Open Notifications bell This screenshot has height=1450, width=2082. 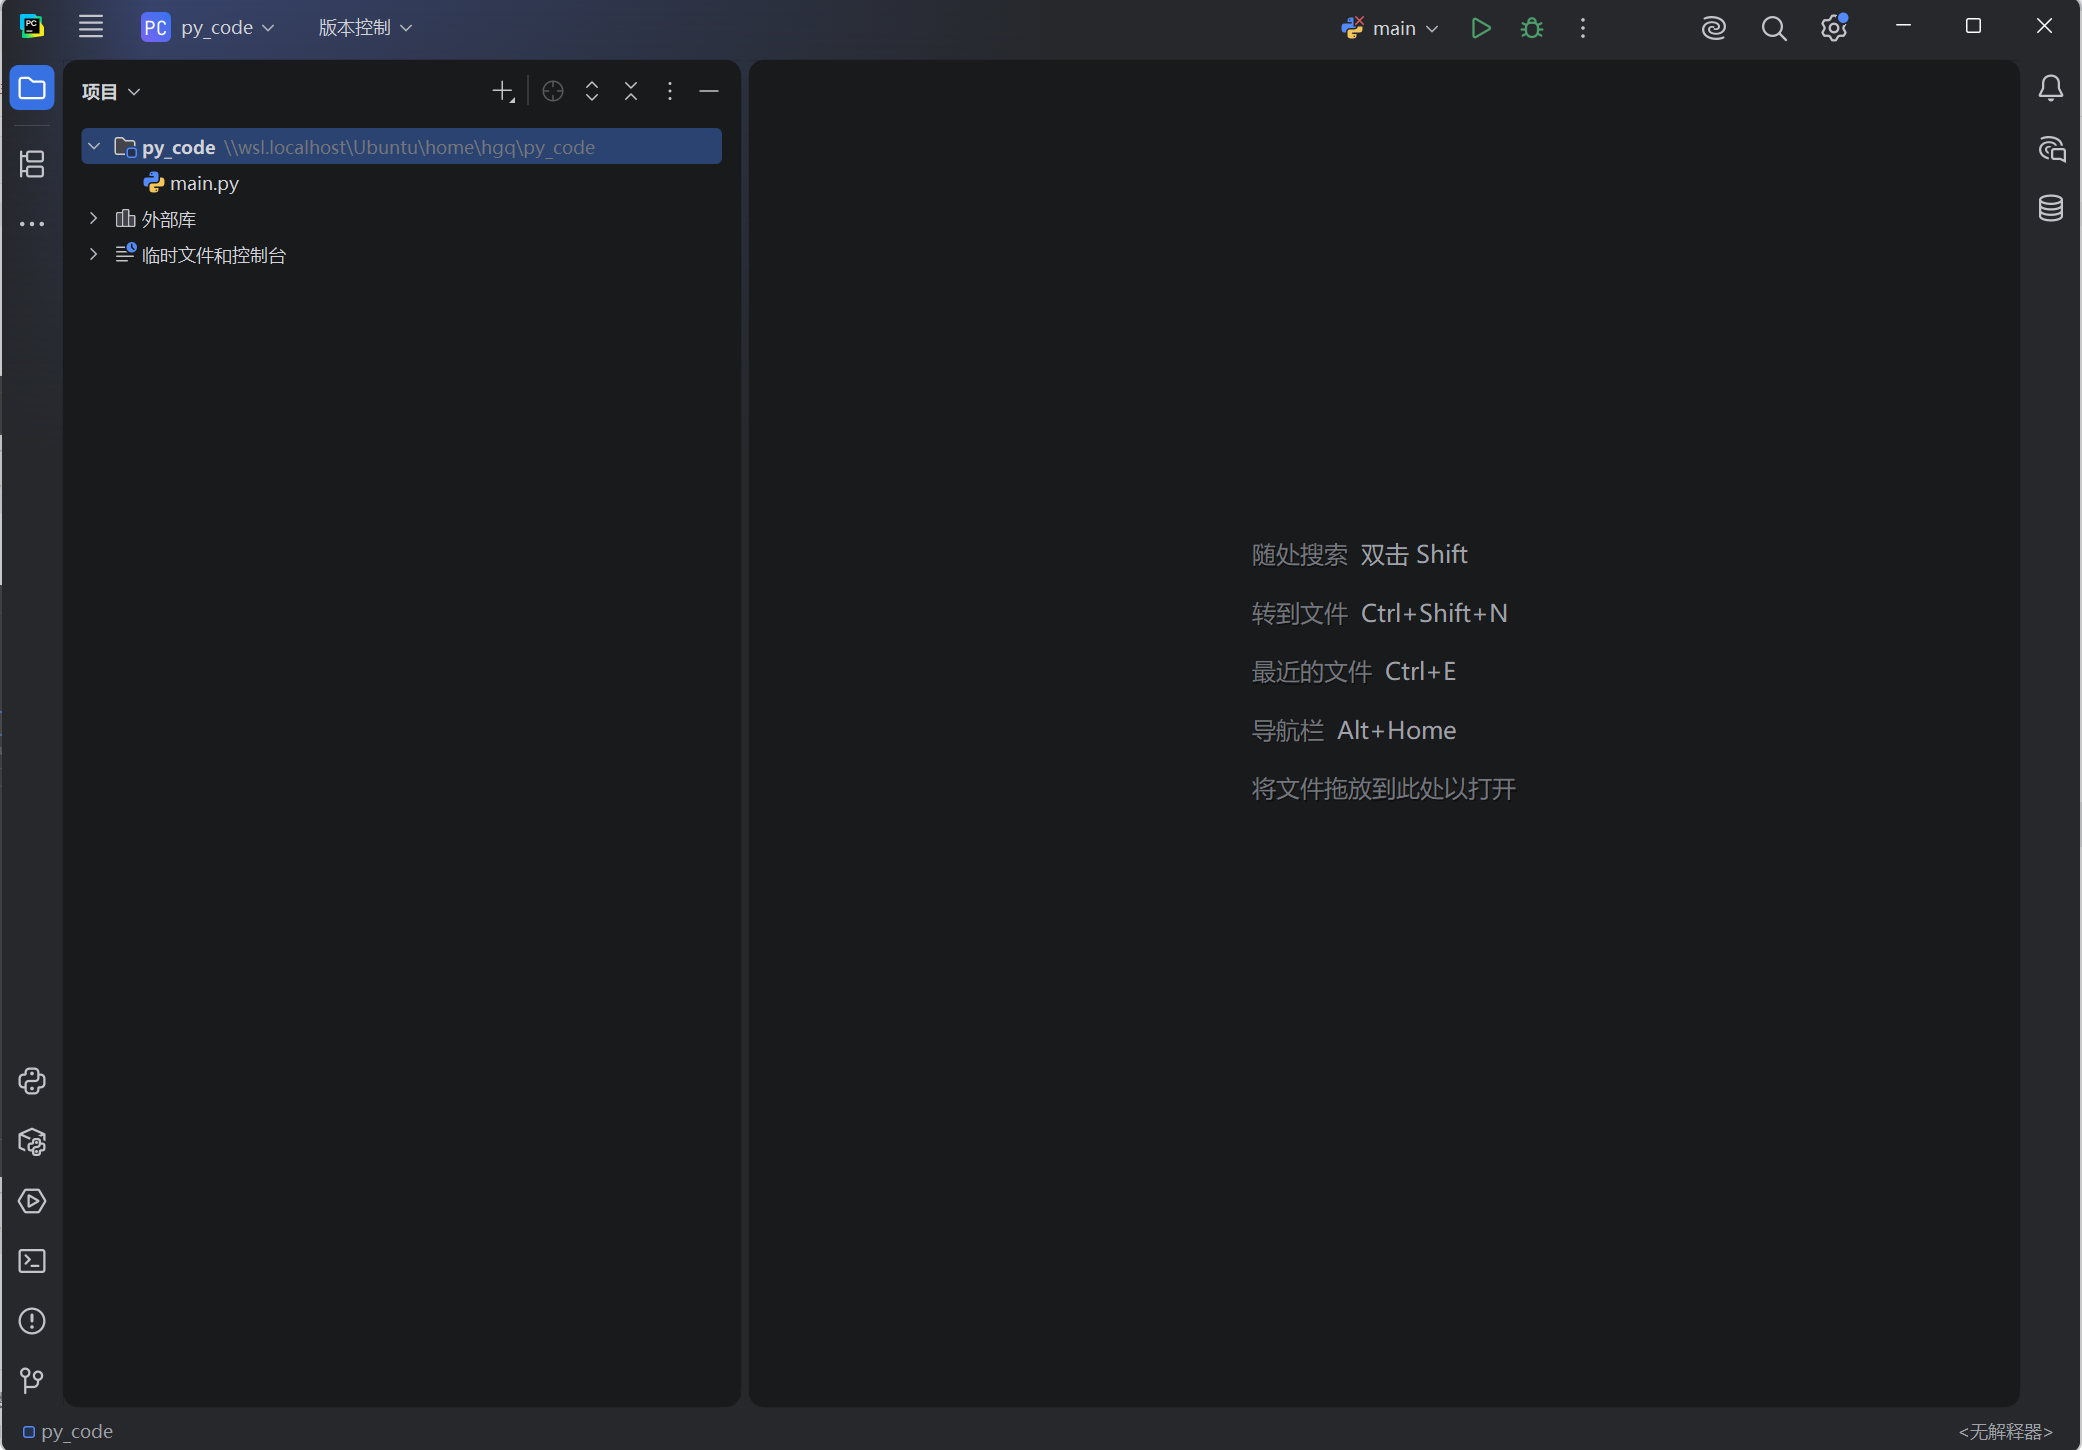(2051, 88)
